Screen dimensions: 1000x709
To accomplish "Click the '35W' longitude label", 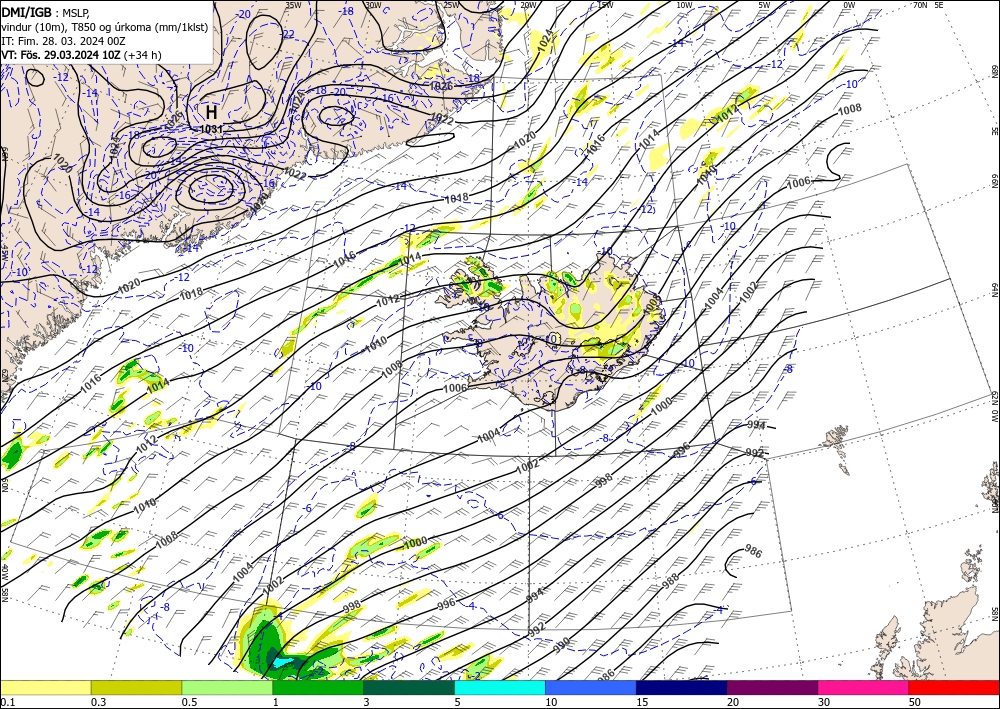I will click(x=293, y=5).
